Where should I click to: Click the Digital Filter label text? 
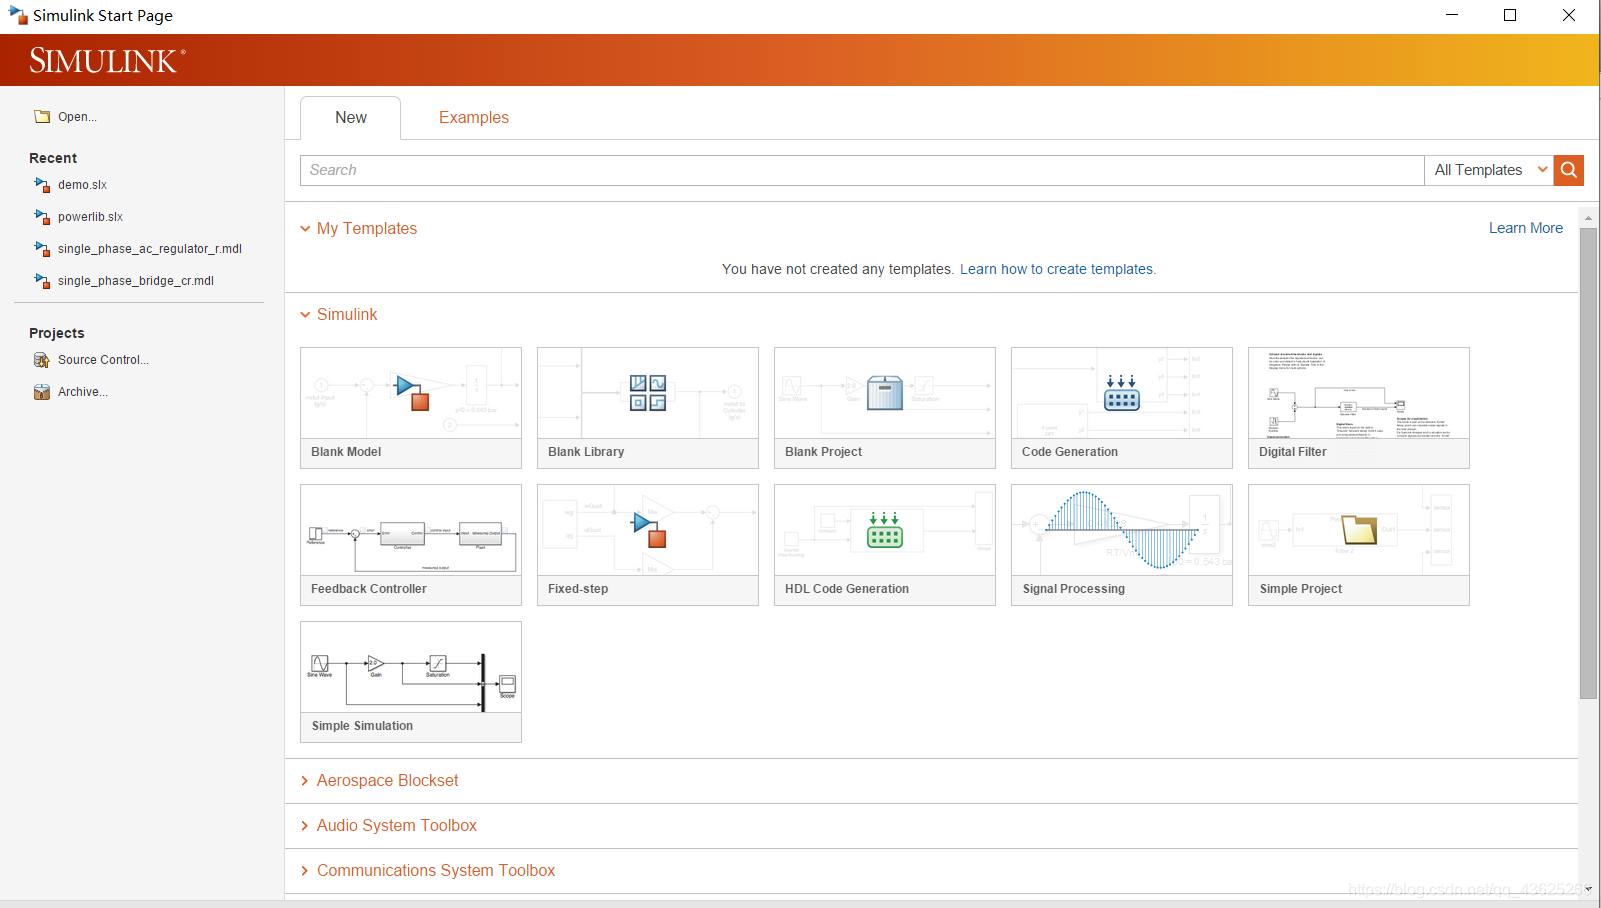(x=1293, y=452)
